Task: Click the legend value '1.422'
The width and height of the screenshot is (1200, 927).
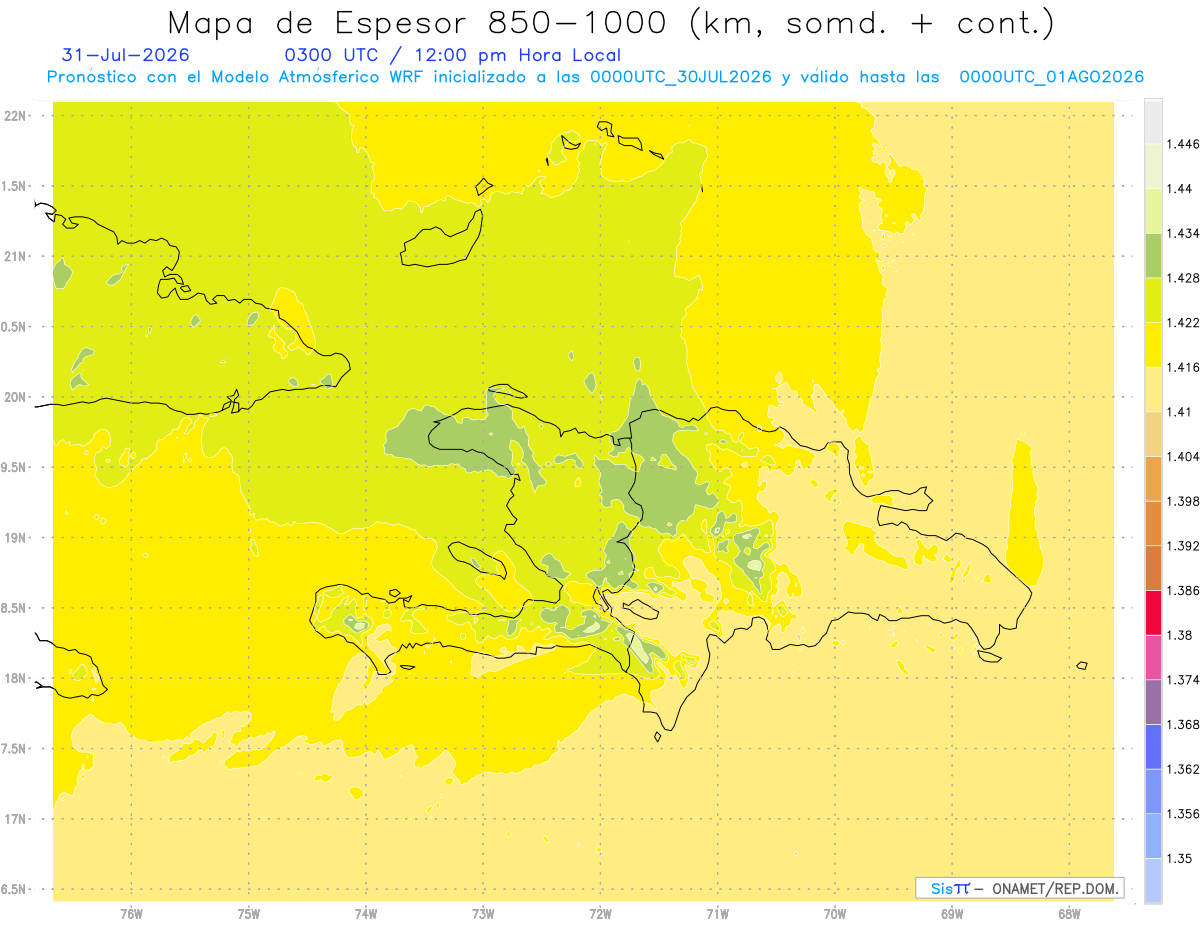Action: (x=1184, y=323)
